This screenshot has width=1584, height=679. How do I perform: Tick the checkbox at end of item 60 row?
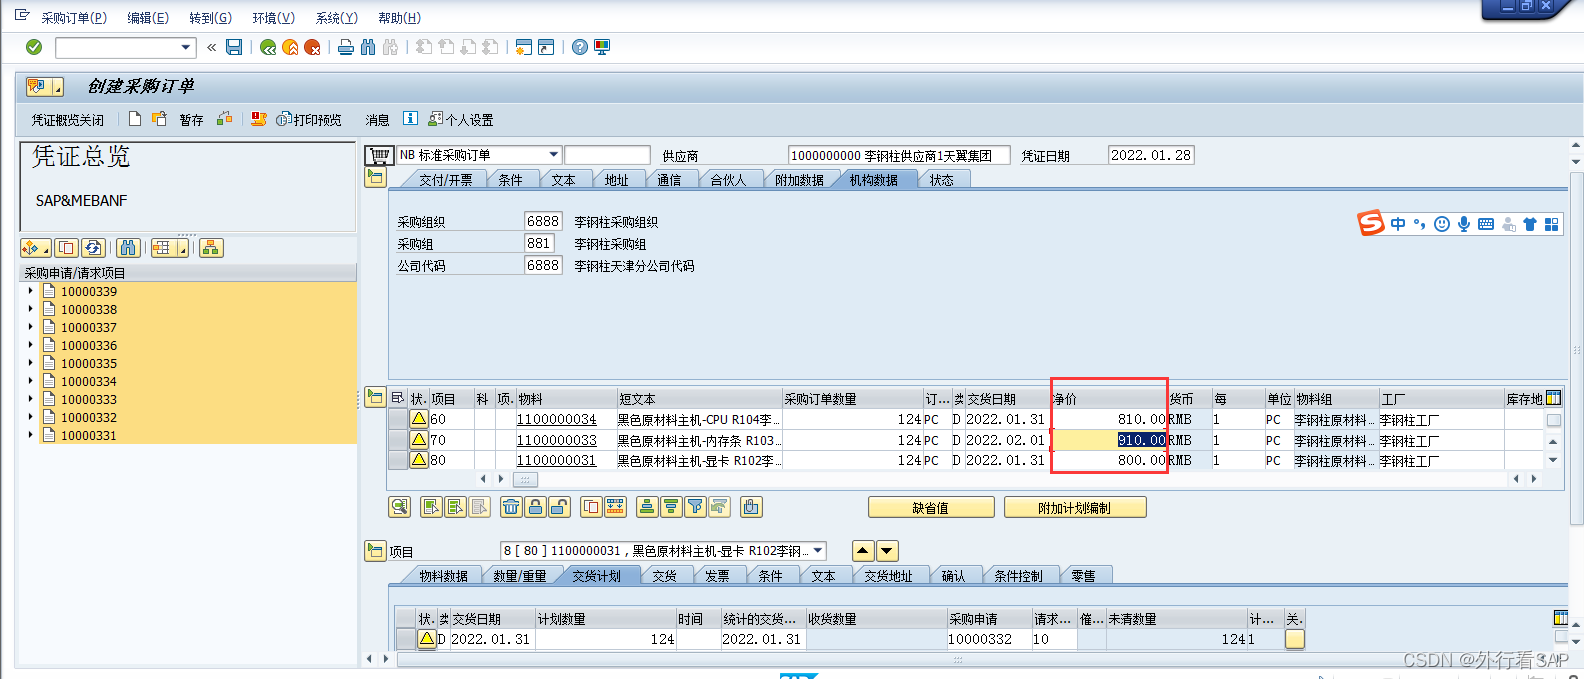click(1554, 420)
